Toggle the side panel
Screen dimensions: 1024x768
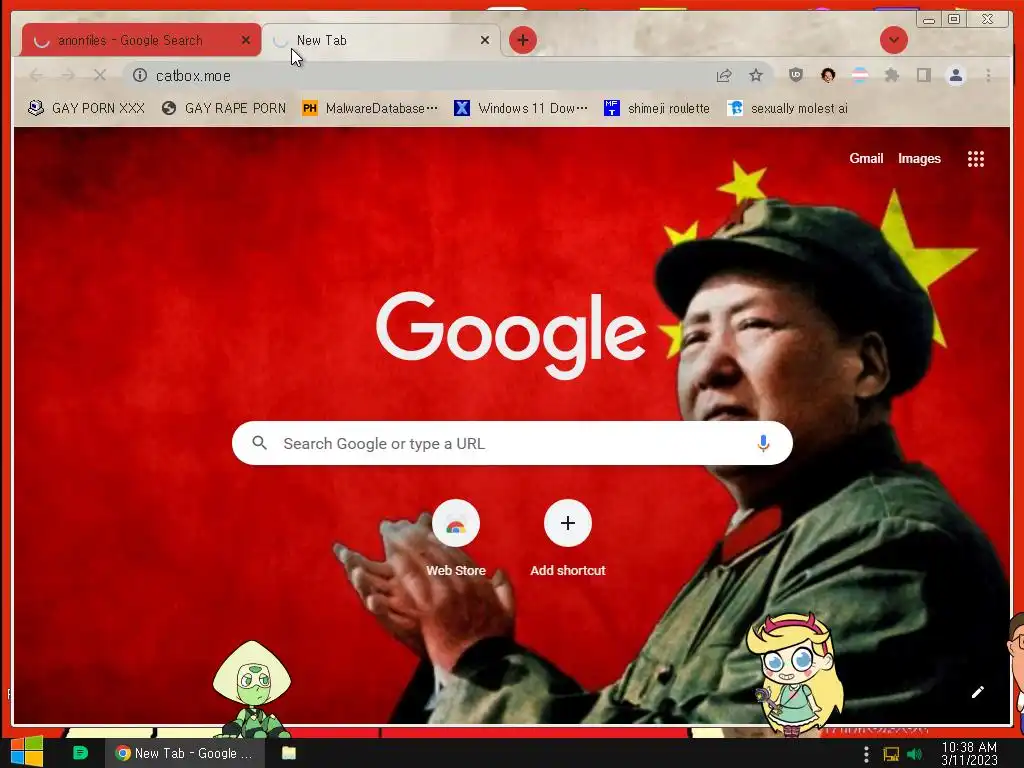[x=923, y=75]
